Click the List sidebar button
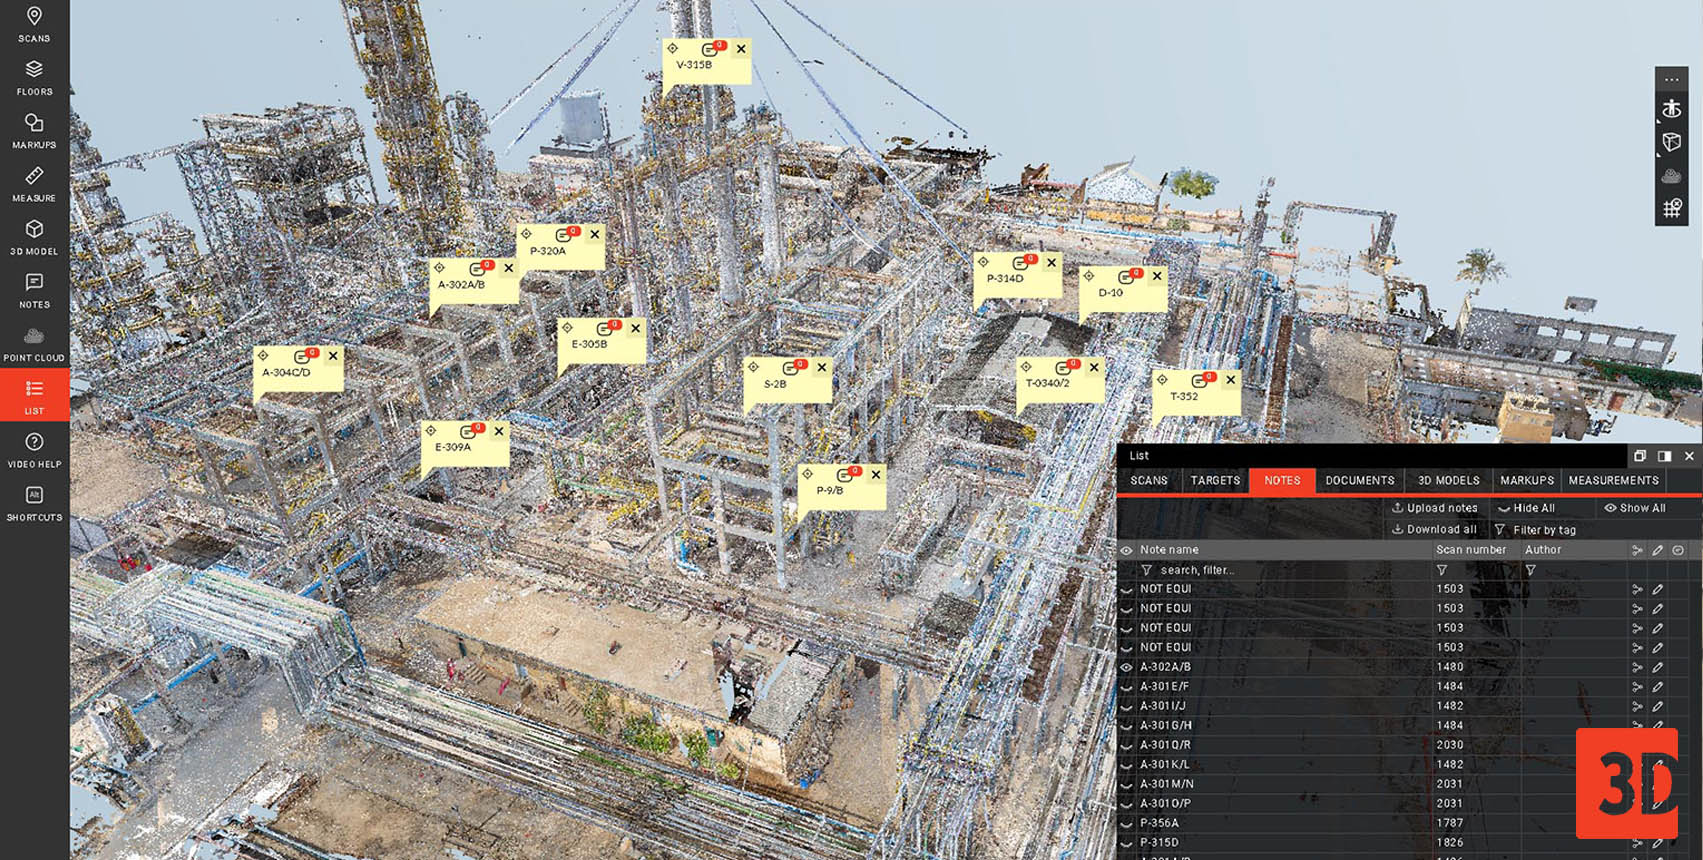Screen dimensions: 1703x860 click(34, 396)
